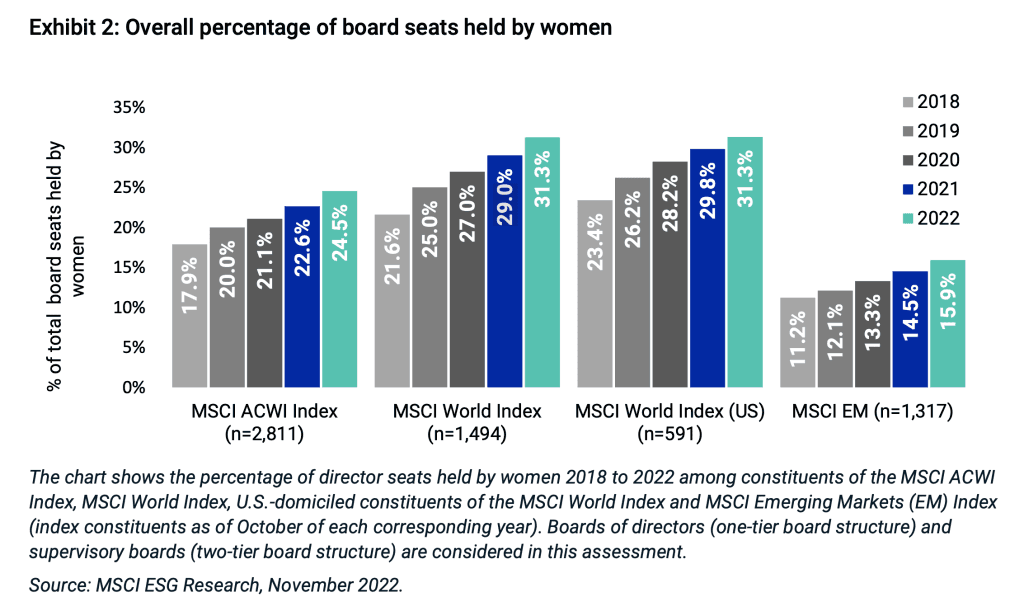Screen dimensions: 1024x616
Task: Click the 2018 legend color swatch
Action: (908, 101)
